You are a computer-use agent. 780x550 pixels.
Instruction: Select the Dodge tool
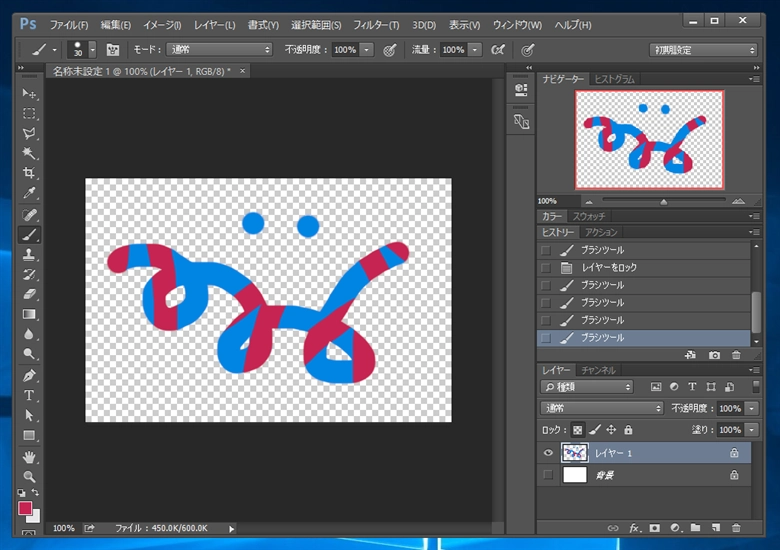click(29, 354)
